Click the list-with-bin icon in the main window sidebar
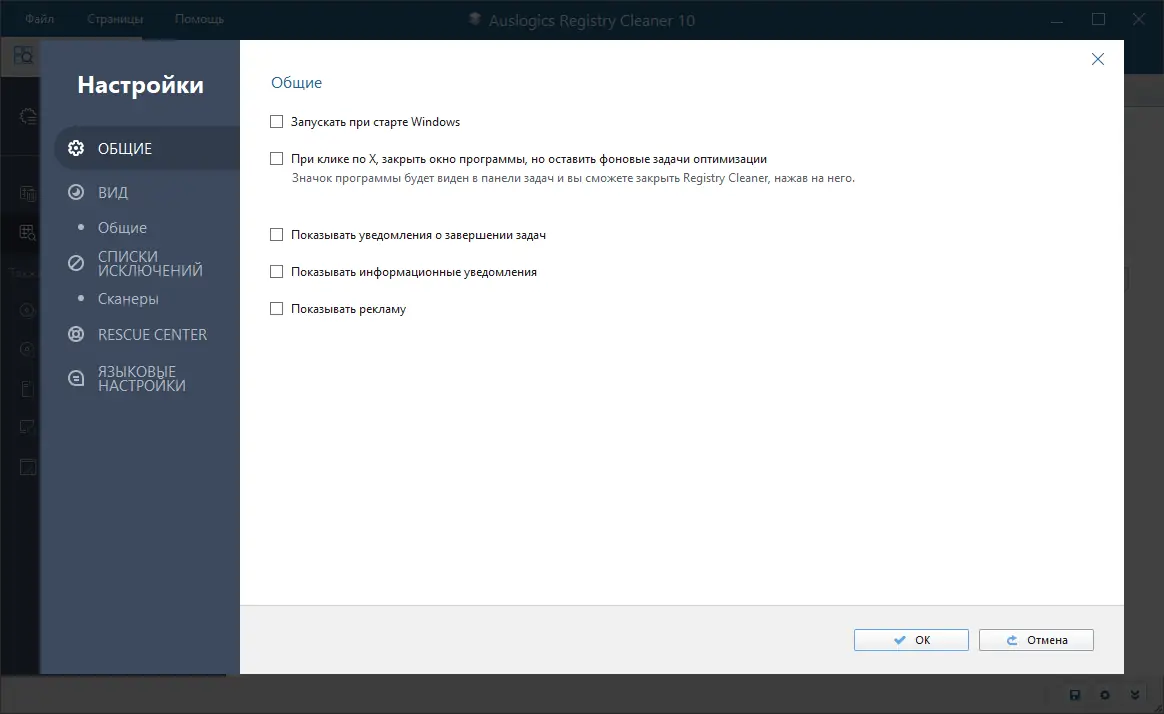Image resolution: width=1164 pixels, height=714 pixels. pyautogui.click(x=27, y=194)
